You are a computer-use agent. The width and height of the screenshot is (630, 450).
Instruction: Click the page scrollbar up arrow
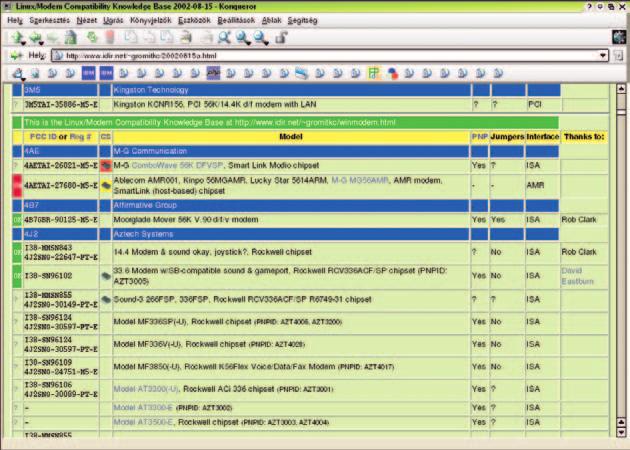click(x=621, y=89)
